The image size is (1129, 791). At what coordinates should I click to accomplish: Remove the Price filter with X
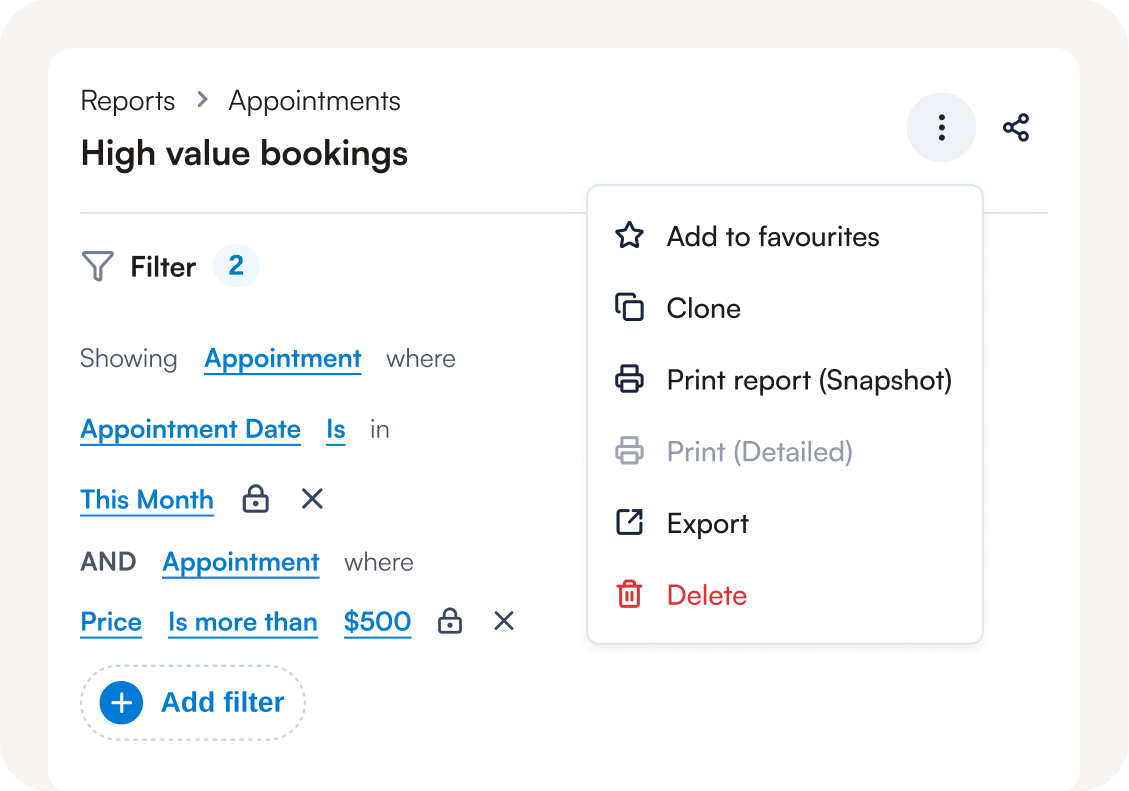click(x=504, y=620)
